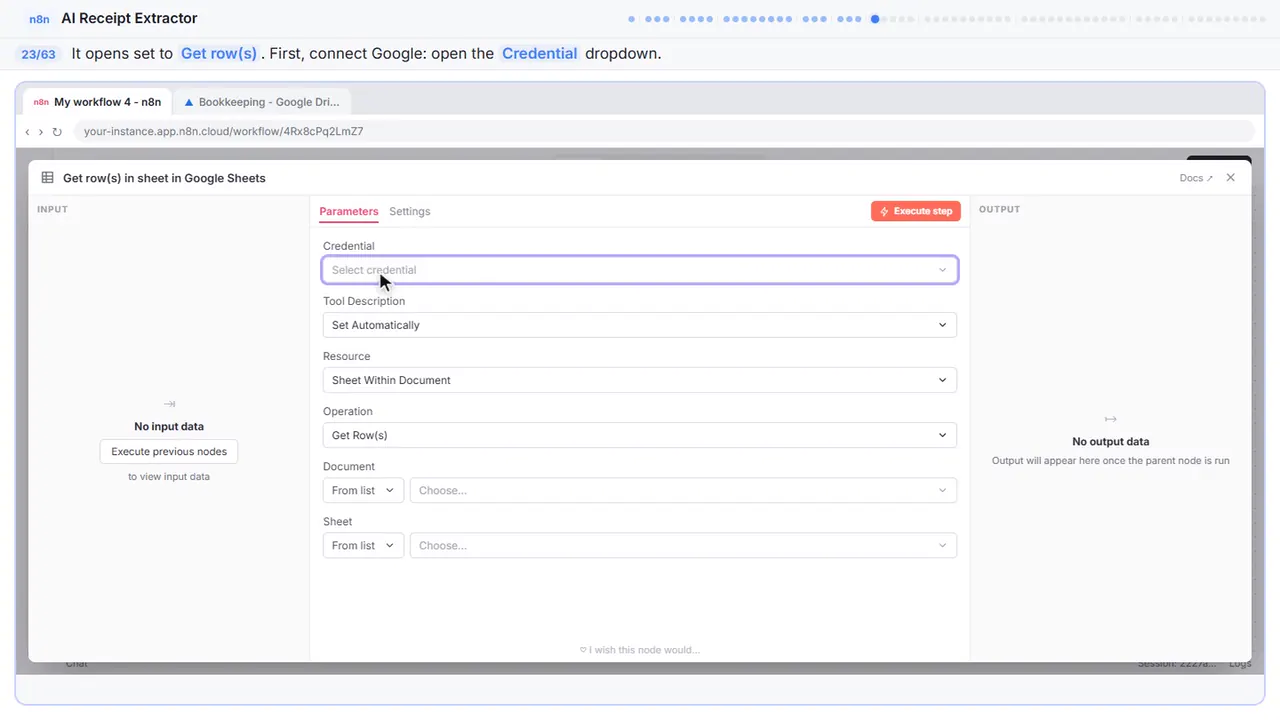Screen dimensions: 1280x720
Task: Click the Google Sheets table icon in node header
Action: click(47, 178)
